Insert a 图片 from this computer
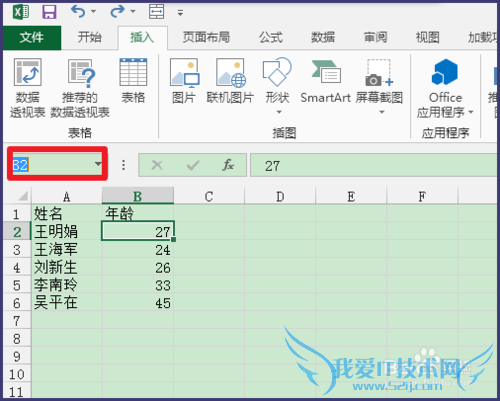The width and height of the screenshot is (500, 401). (184, 81)
